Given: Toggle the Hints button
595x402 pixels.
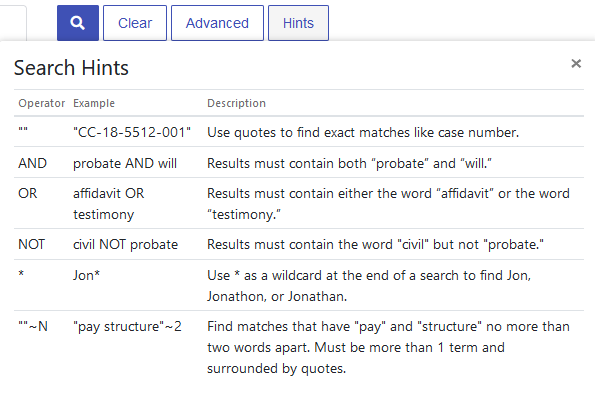Looking at the screenshot, I should coord(298,23).
